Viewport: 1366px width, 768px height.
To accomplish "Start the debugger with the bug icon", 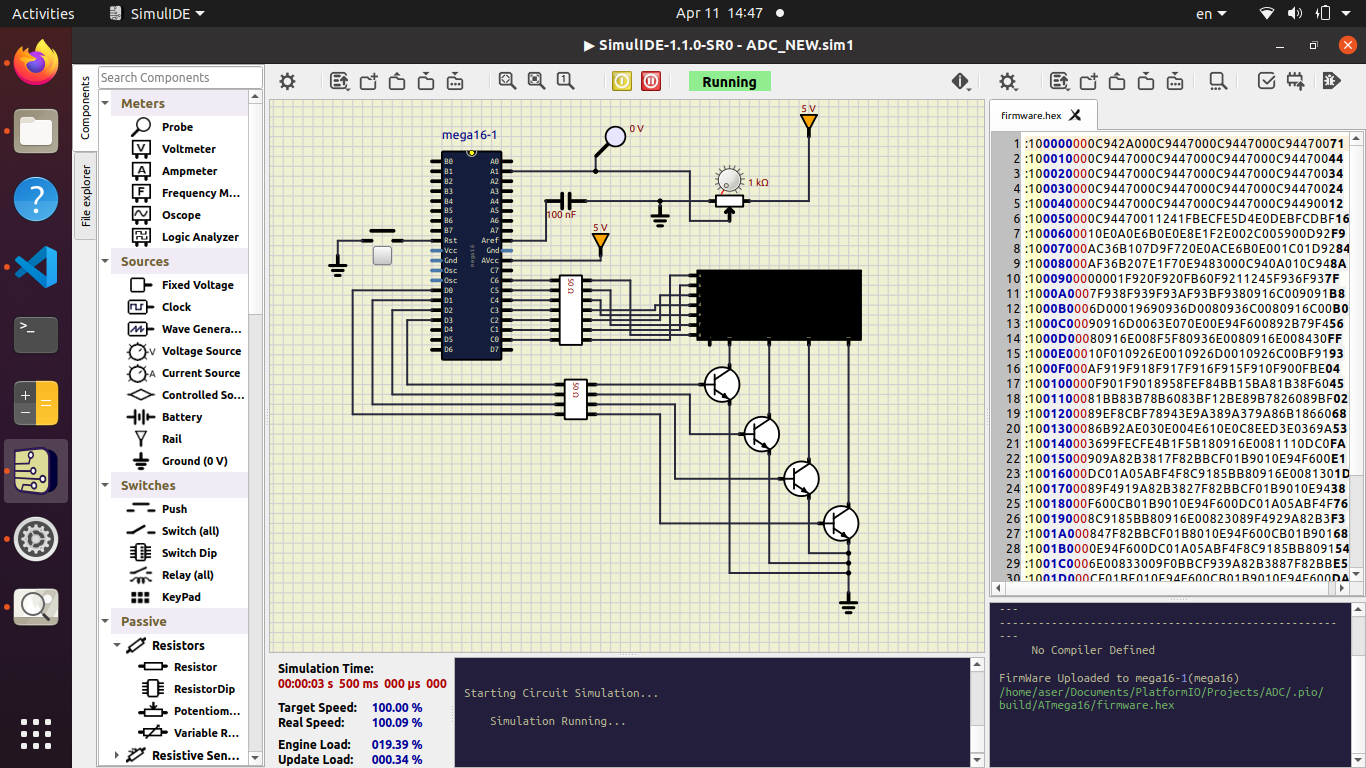I will pyautogui.click(x=1330, y=82).
